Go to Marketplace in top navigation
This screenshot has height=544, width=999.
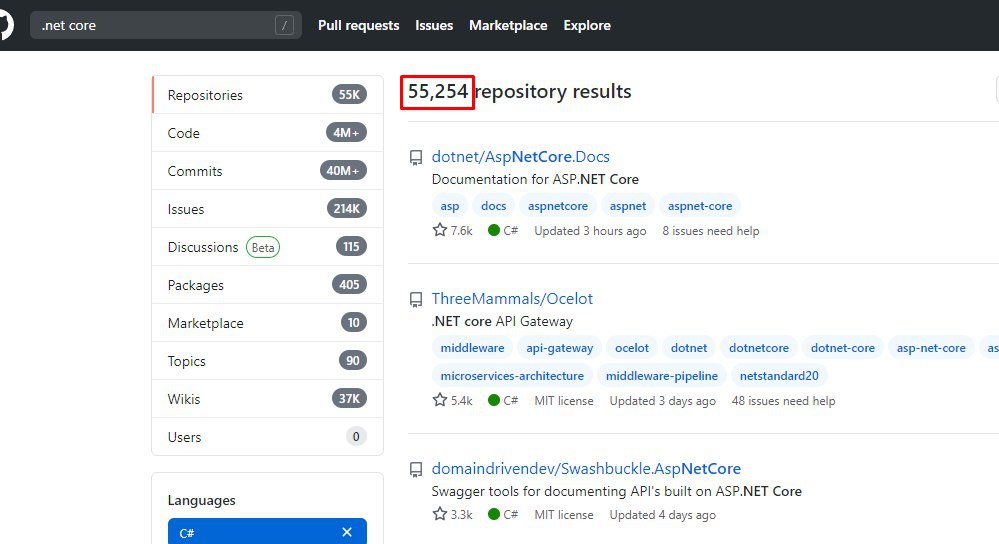(508, 25)
